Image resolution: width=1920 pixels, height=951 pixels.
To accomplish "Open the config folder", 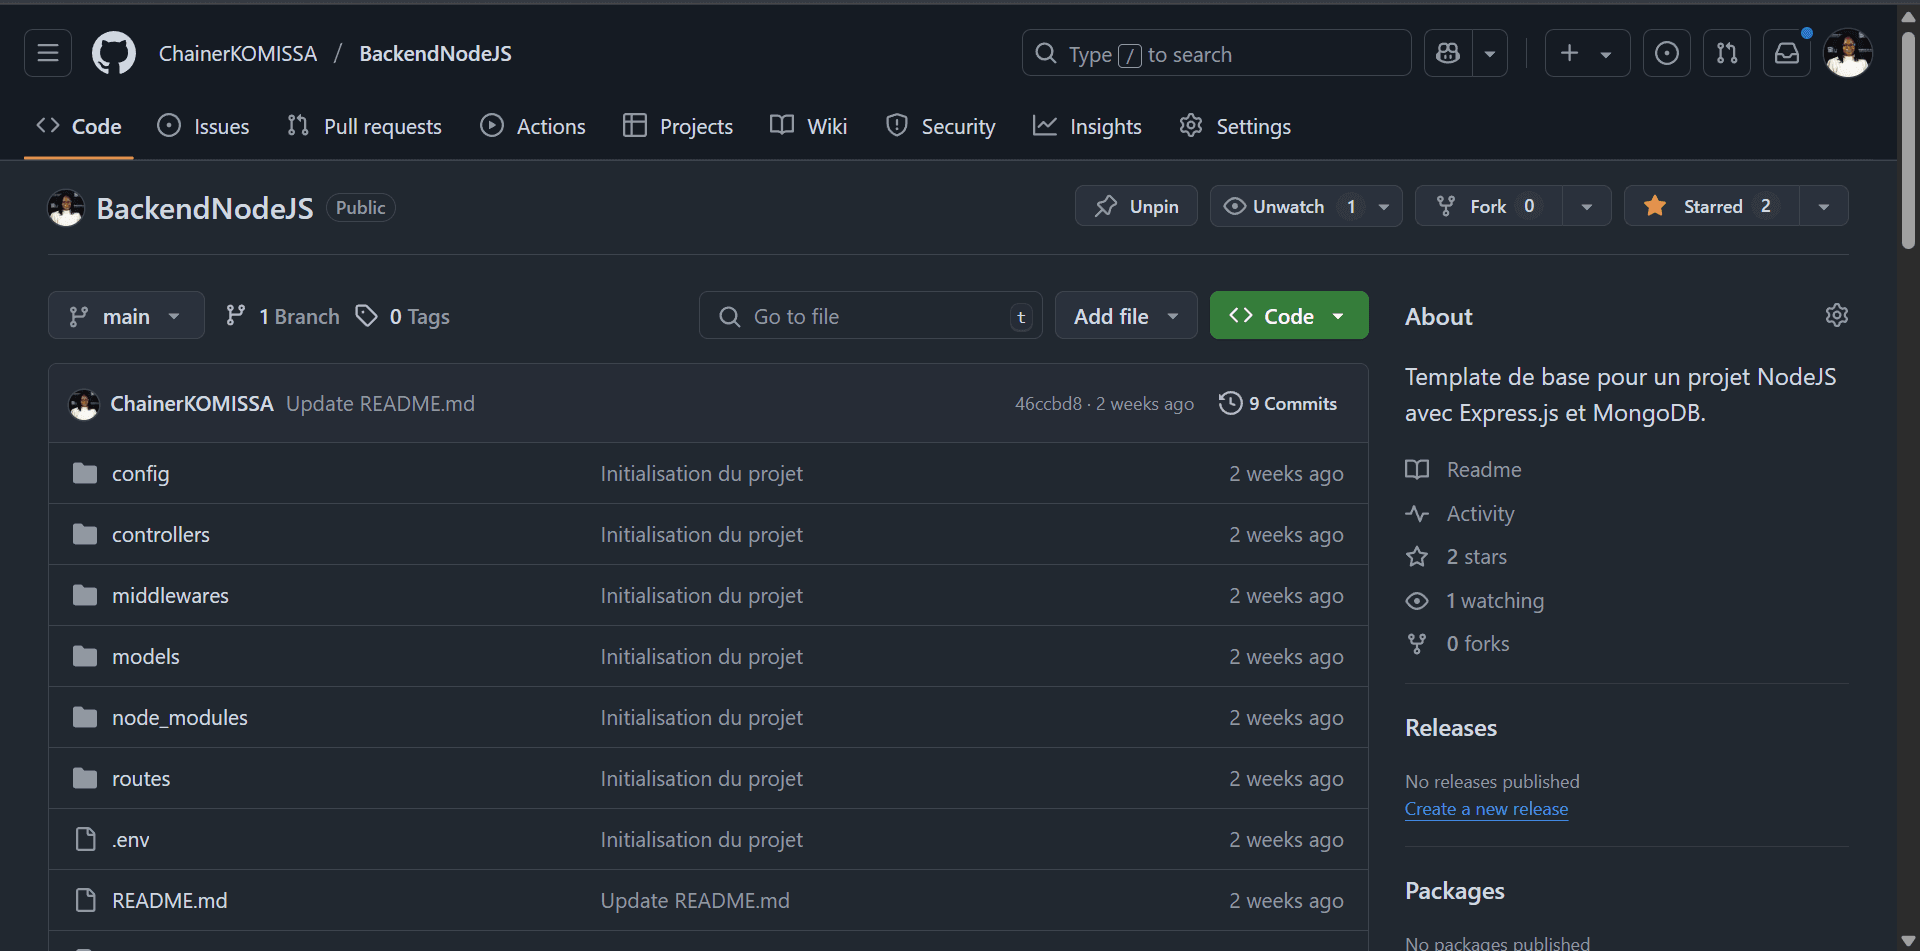I will coord(140,473).
